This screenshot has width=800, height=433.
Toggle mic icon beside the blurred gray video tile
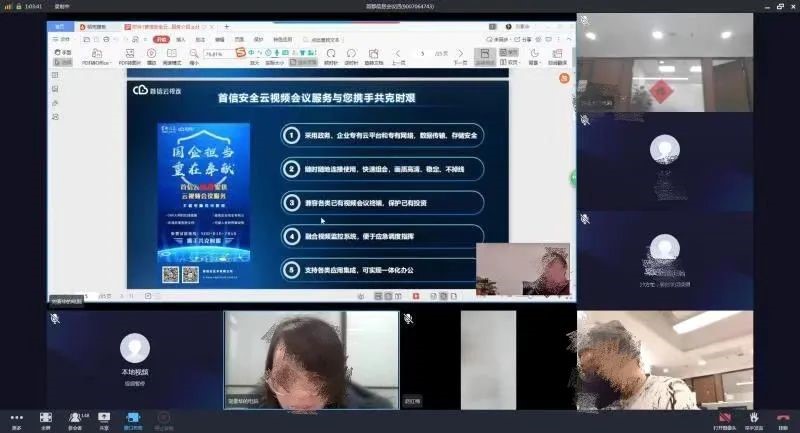(x=408, y=319)
